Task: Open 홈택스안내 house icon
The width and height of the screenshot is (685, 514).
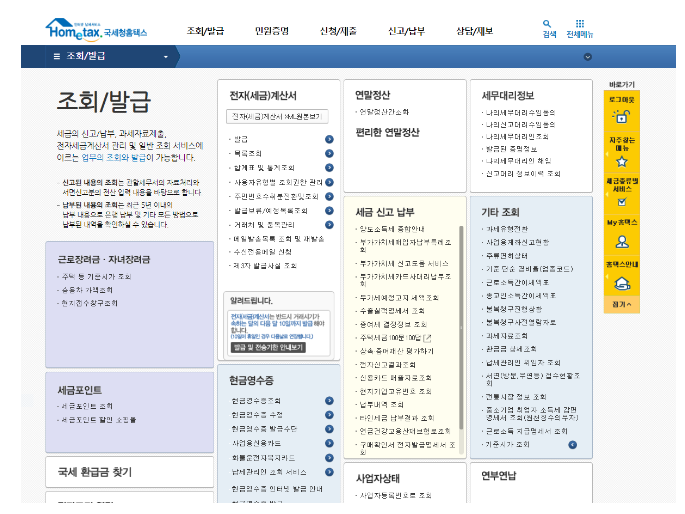Action: (622, 284)
